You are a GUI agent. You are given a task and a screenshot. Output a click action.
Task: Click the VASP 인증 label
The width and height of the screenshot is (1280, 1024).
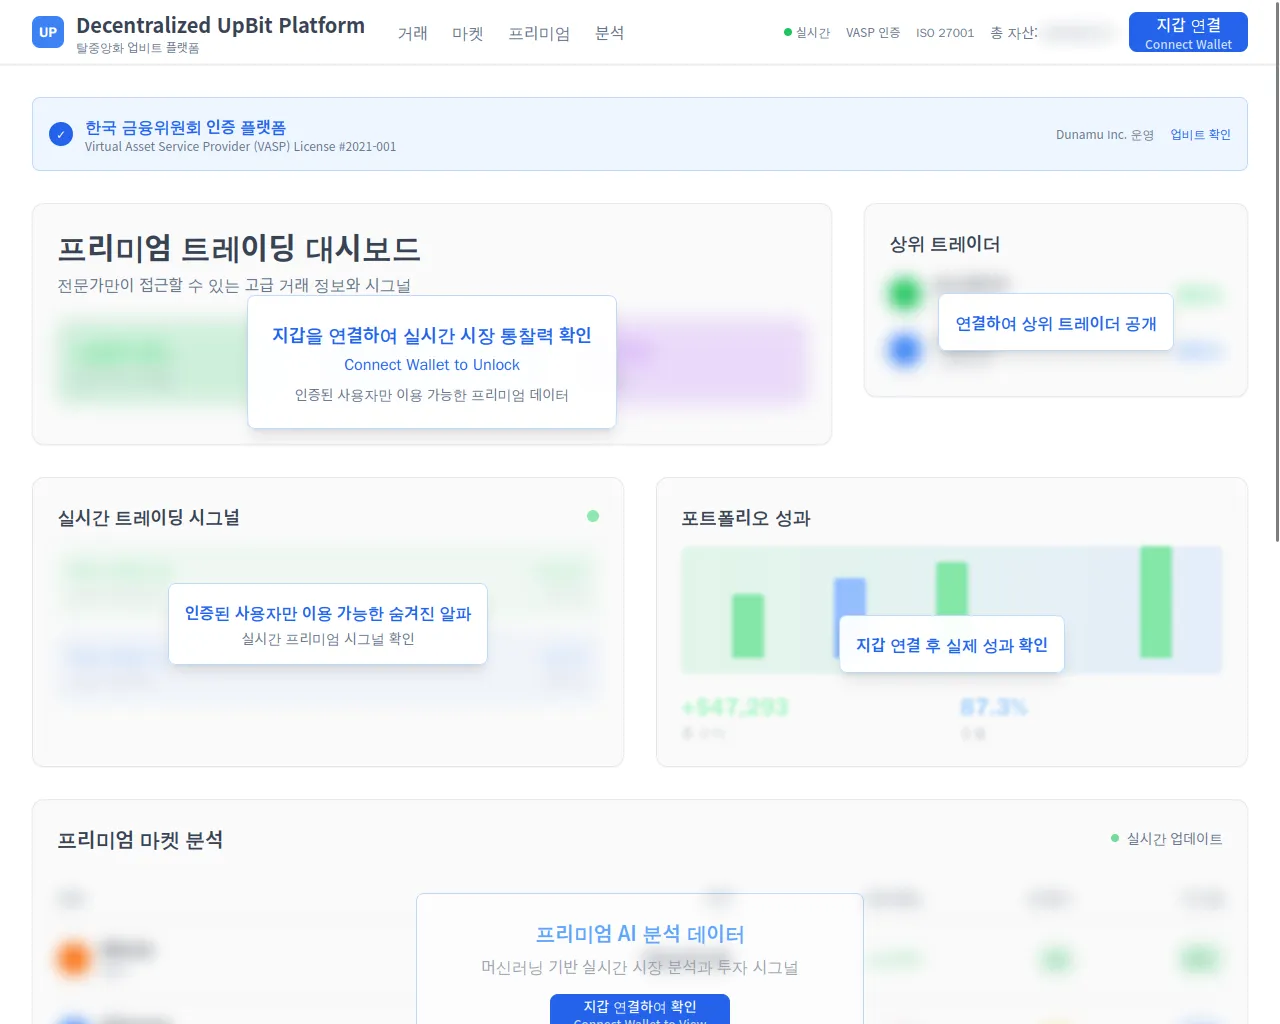873,33
